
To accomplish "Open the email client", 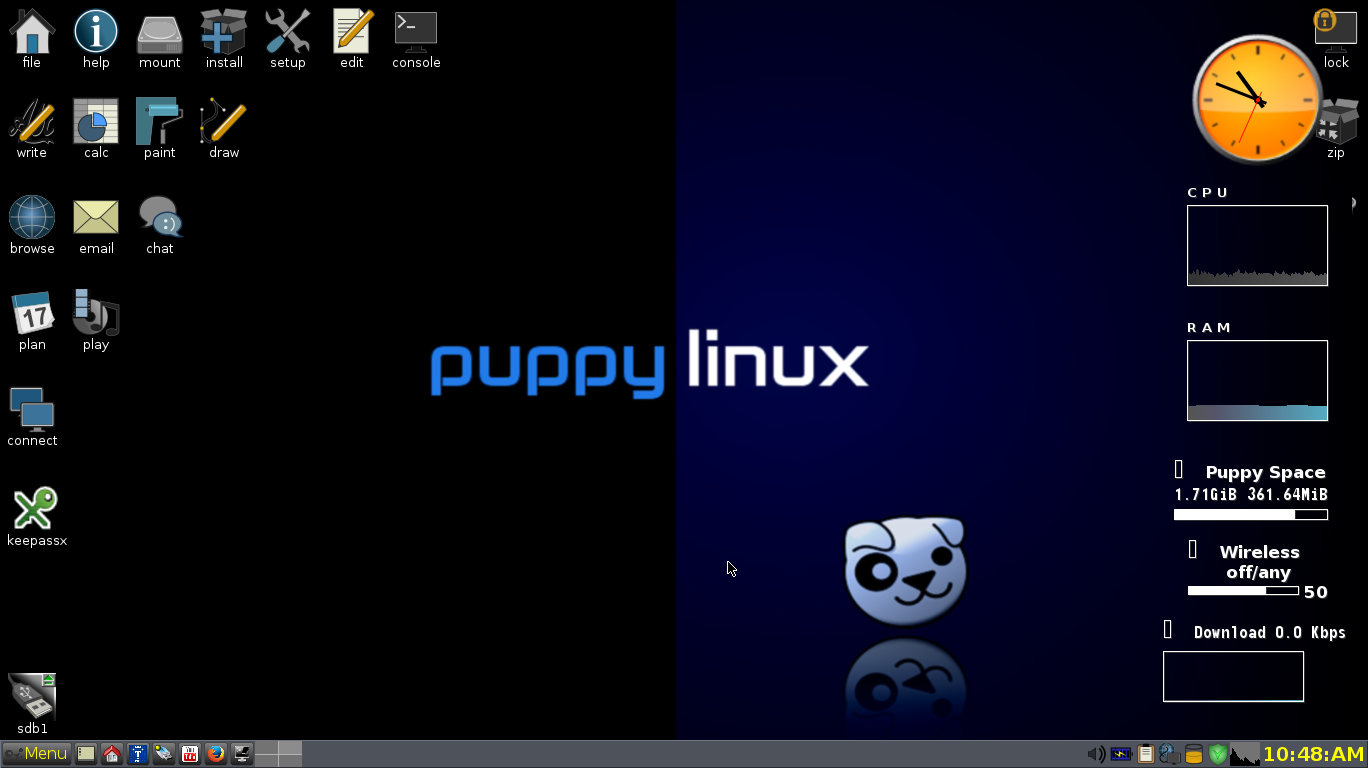I will (x=96, y=216).
